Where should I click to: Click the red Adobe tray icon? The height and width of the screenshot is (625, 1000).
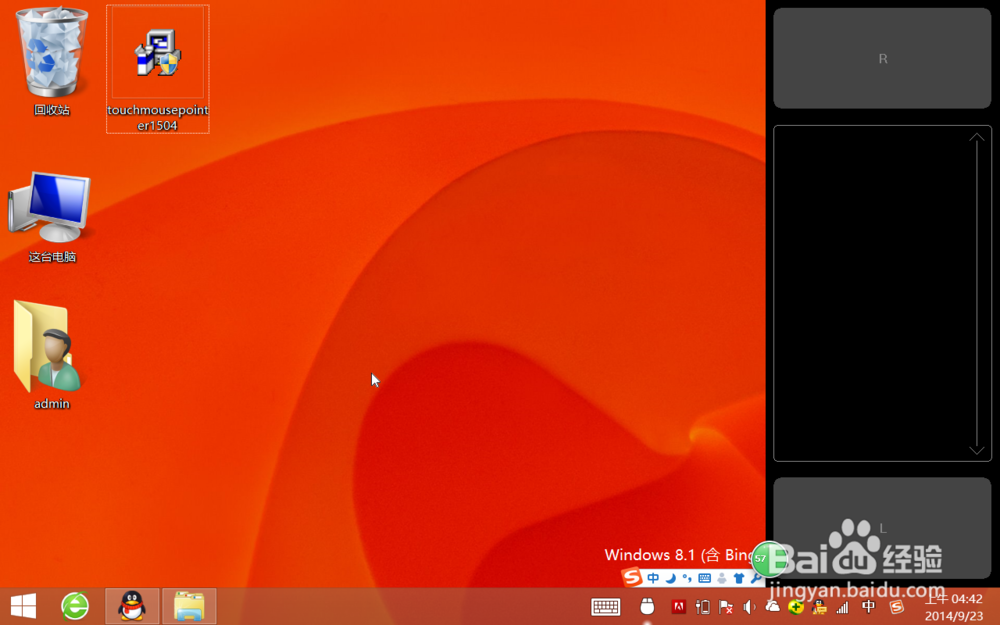coord(679,607)
